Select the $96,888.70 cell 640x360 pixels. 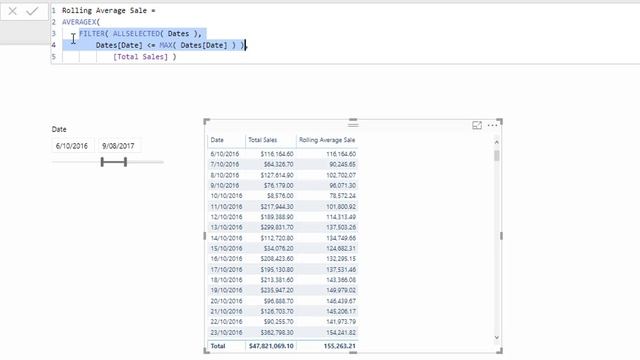(x=278, y=301)
